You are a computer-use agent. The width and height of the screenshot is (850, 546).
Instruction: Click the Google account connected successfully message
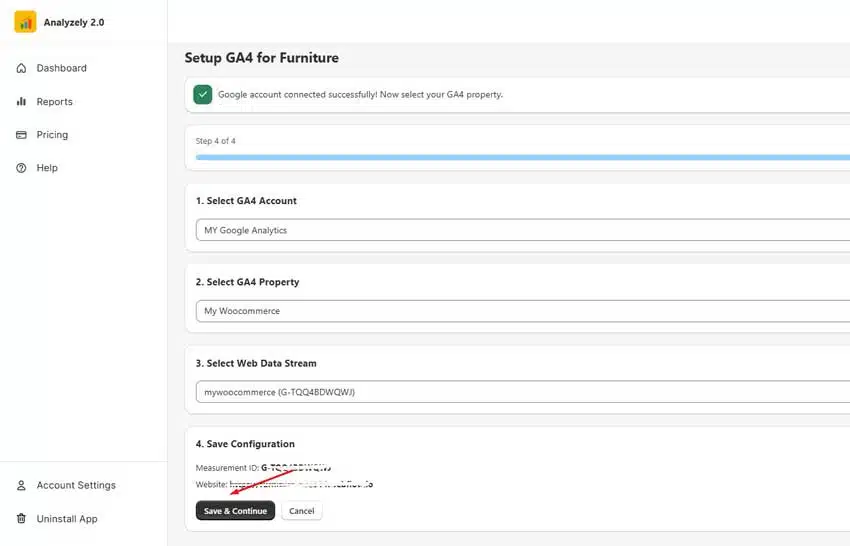pyautogui.click(x=360, y=94)
